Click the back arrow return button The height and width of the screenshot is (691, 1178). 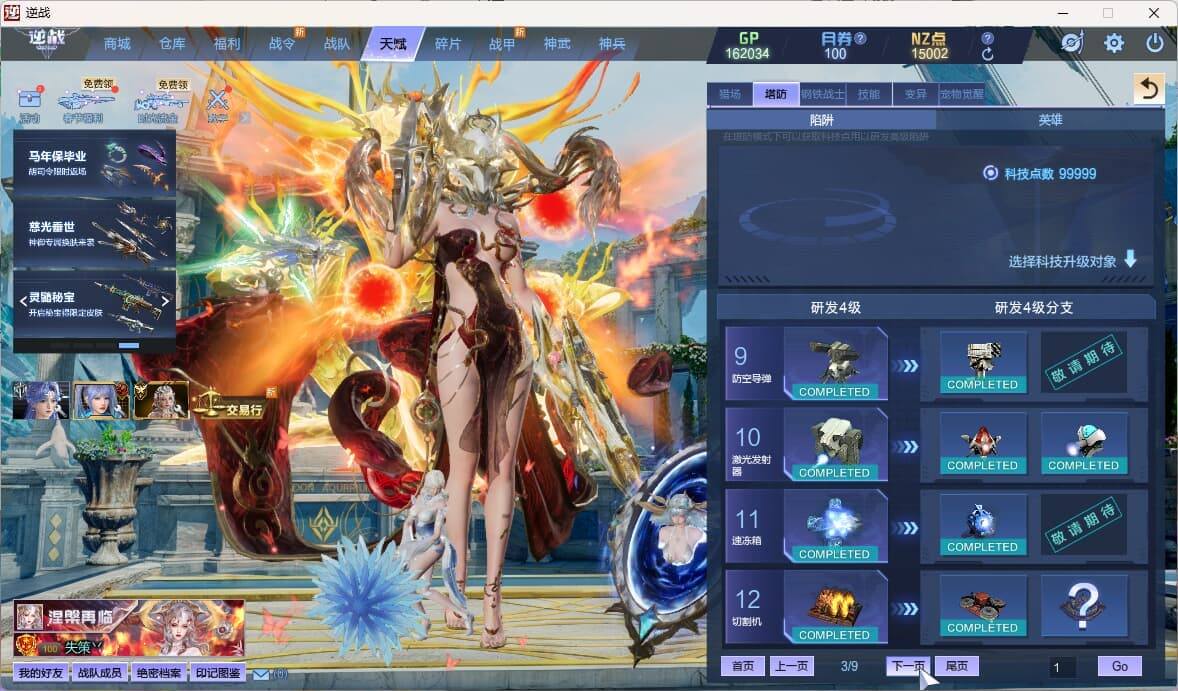1149,89
